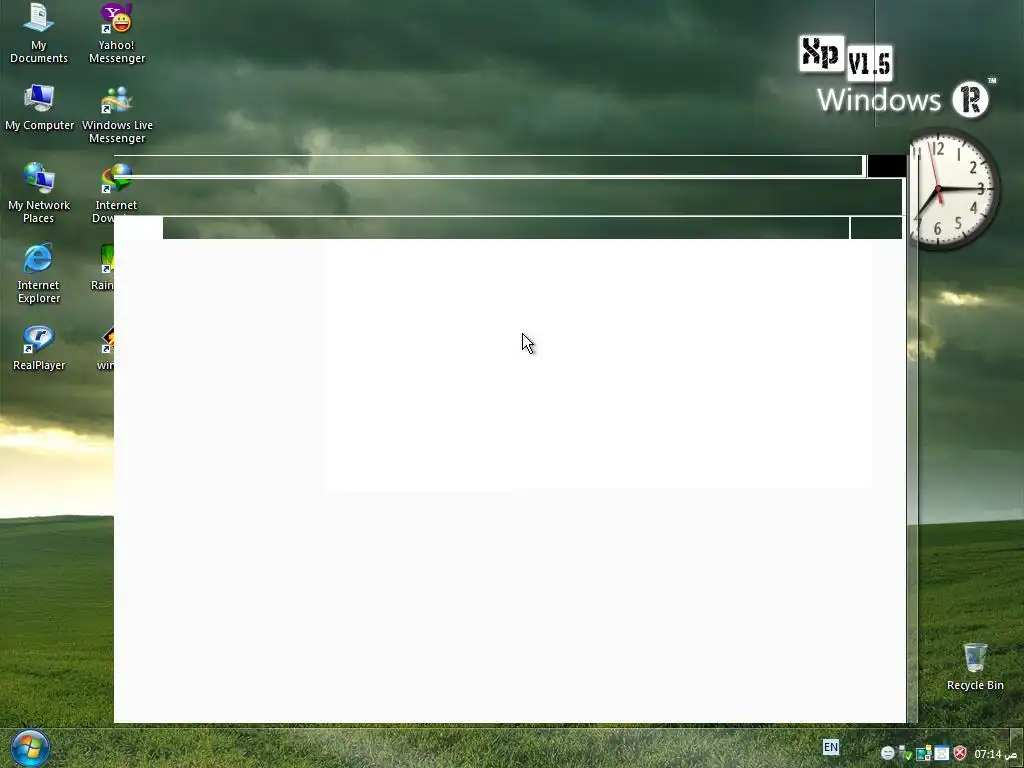Select the RealPlayer desktop icon
1024x768 pixels.
39,348
